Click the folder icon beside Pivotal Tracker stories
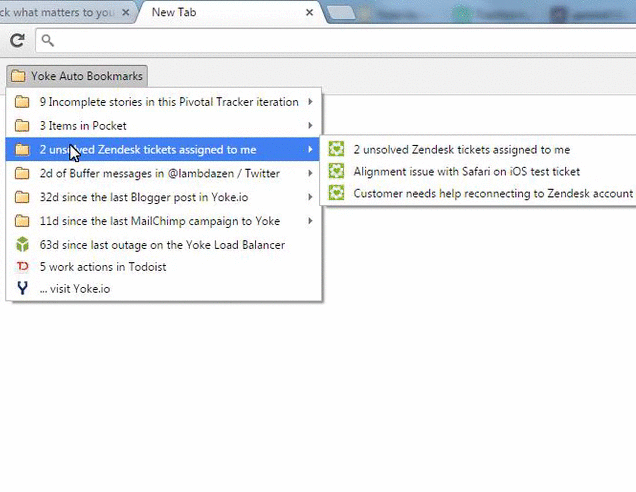 coord(22,102)
